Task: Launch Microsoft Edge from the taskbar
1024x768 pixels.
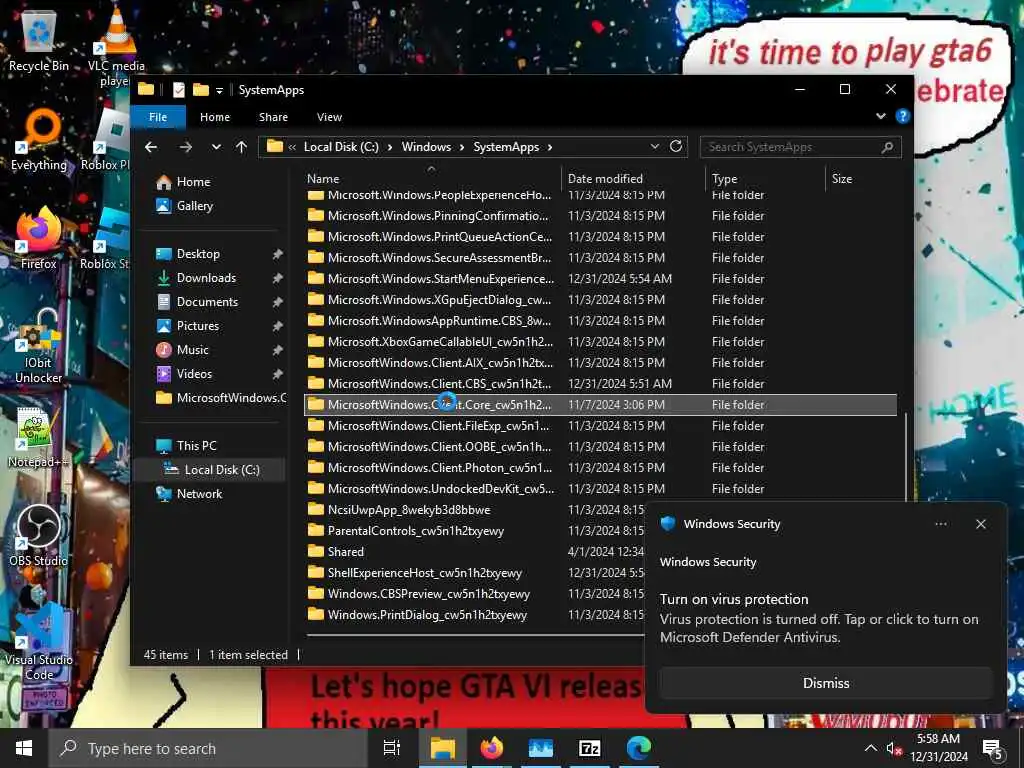Action: pos(639,748)
